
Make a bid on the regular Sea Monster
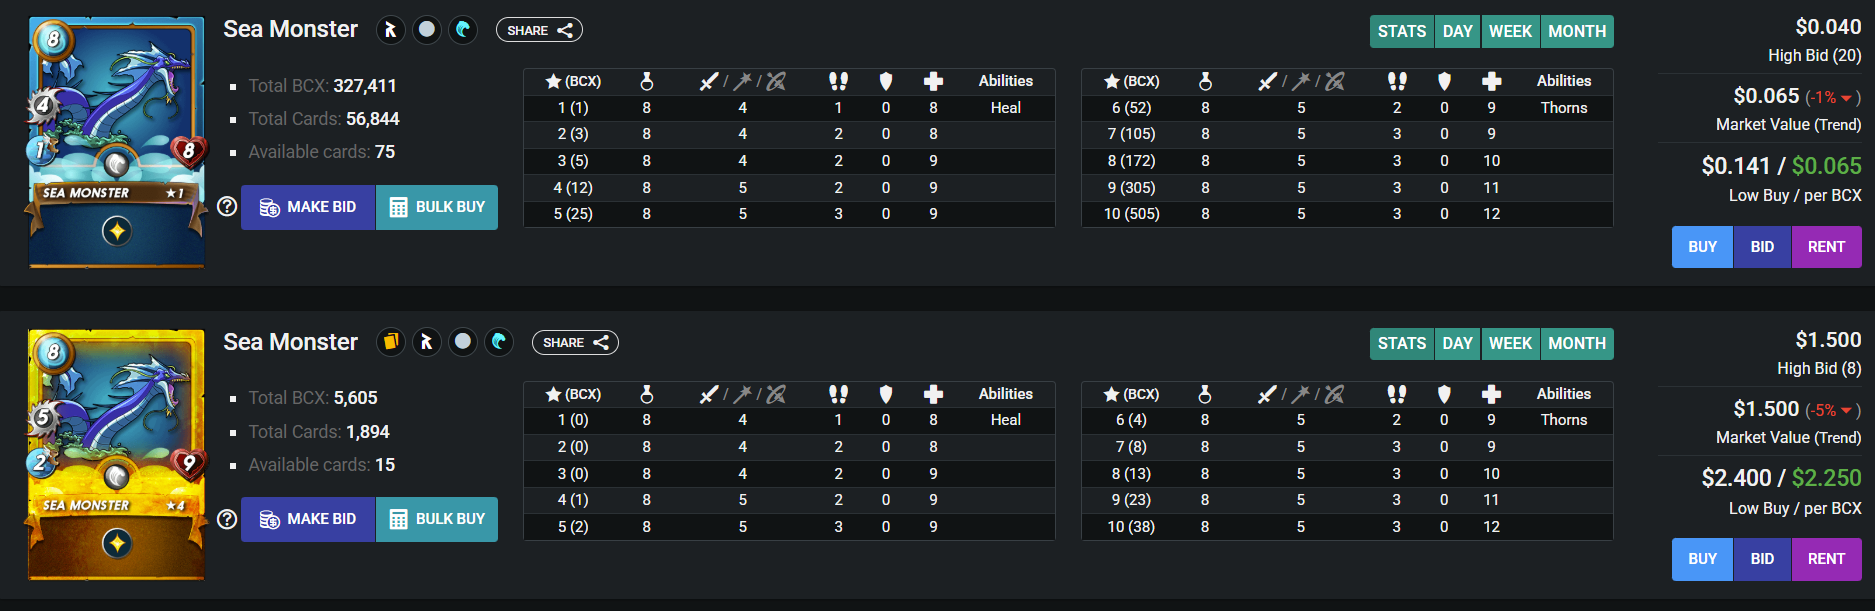(x=308, y=207)
